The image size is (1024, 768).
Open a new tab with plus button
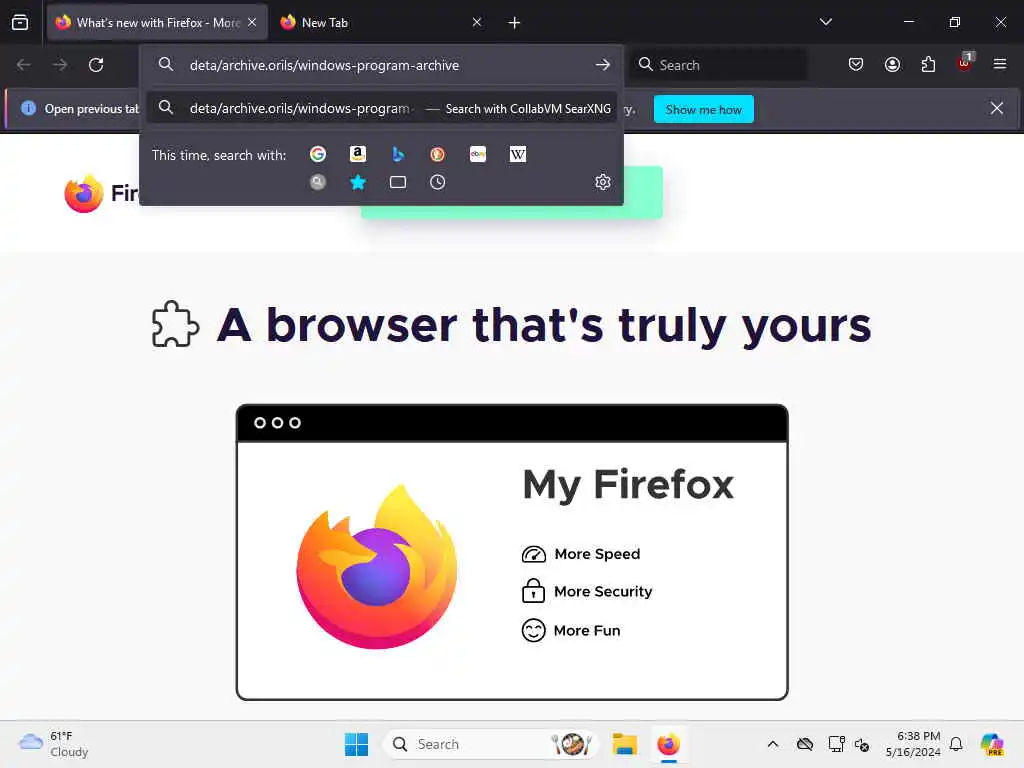pos(514,23)
